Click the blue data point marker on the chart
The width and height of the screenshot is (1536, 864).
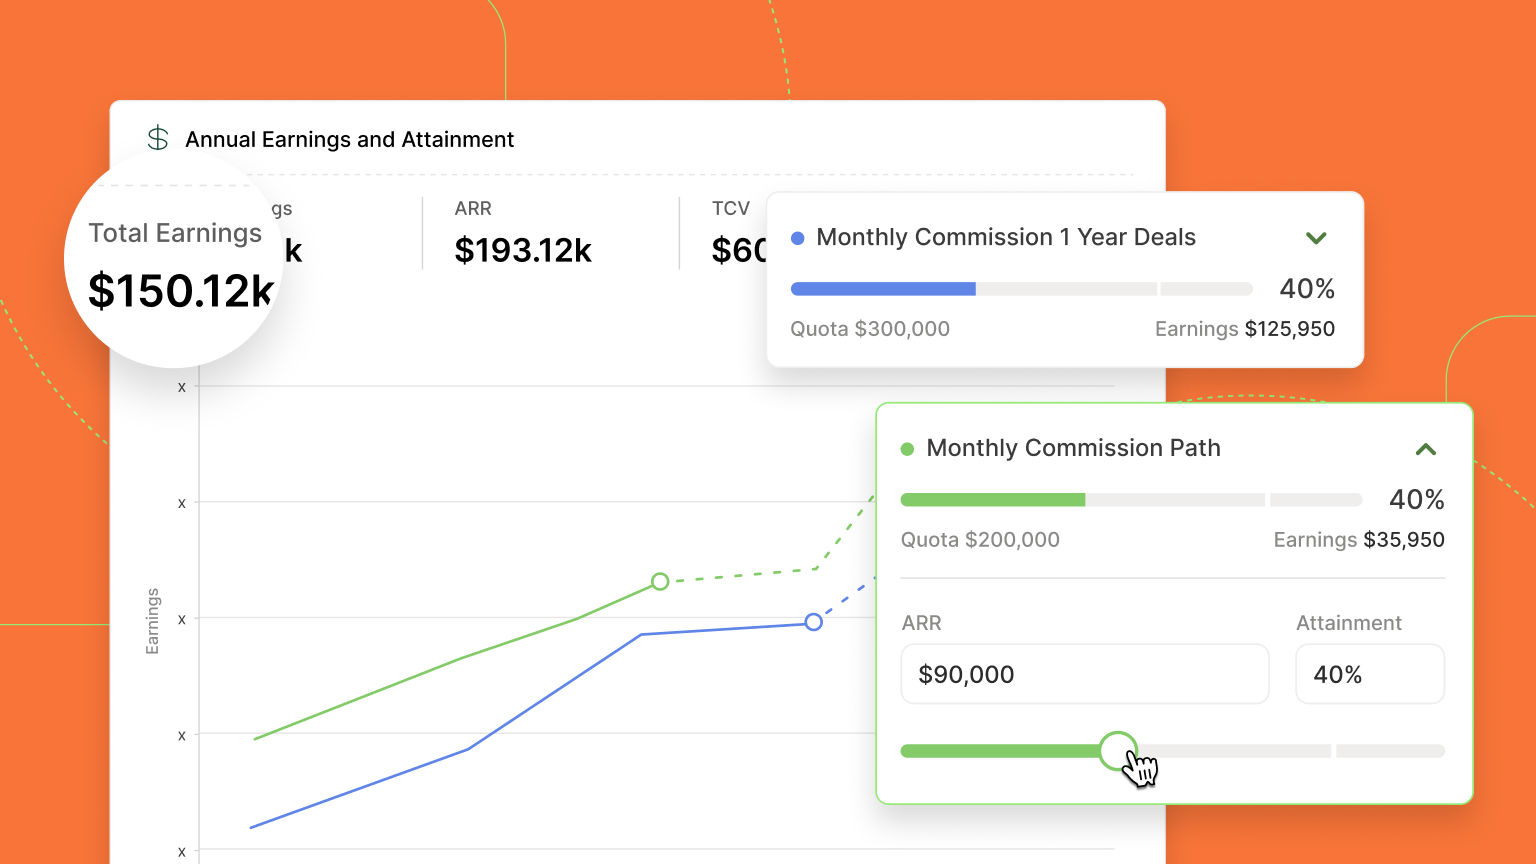813,622
